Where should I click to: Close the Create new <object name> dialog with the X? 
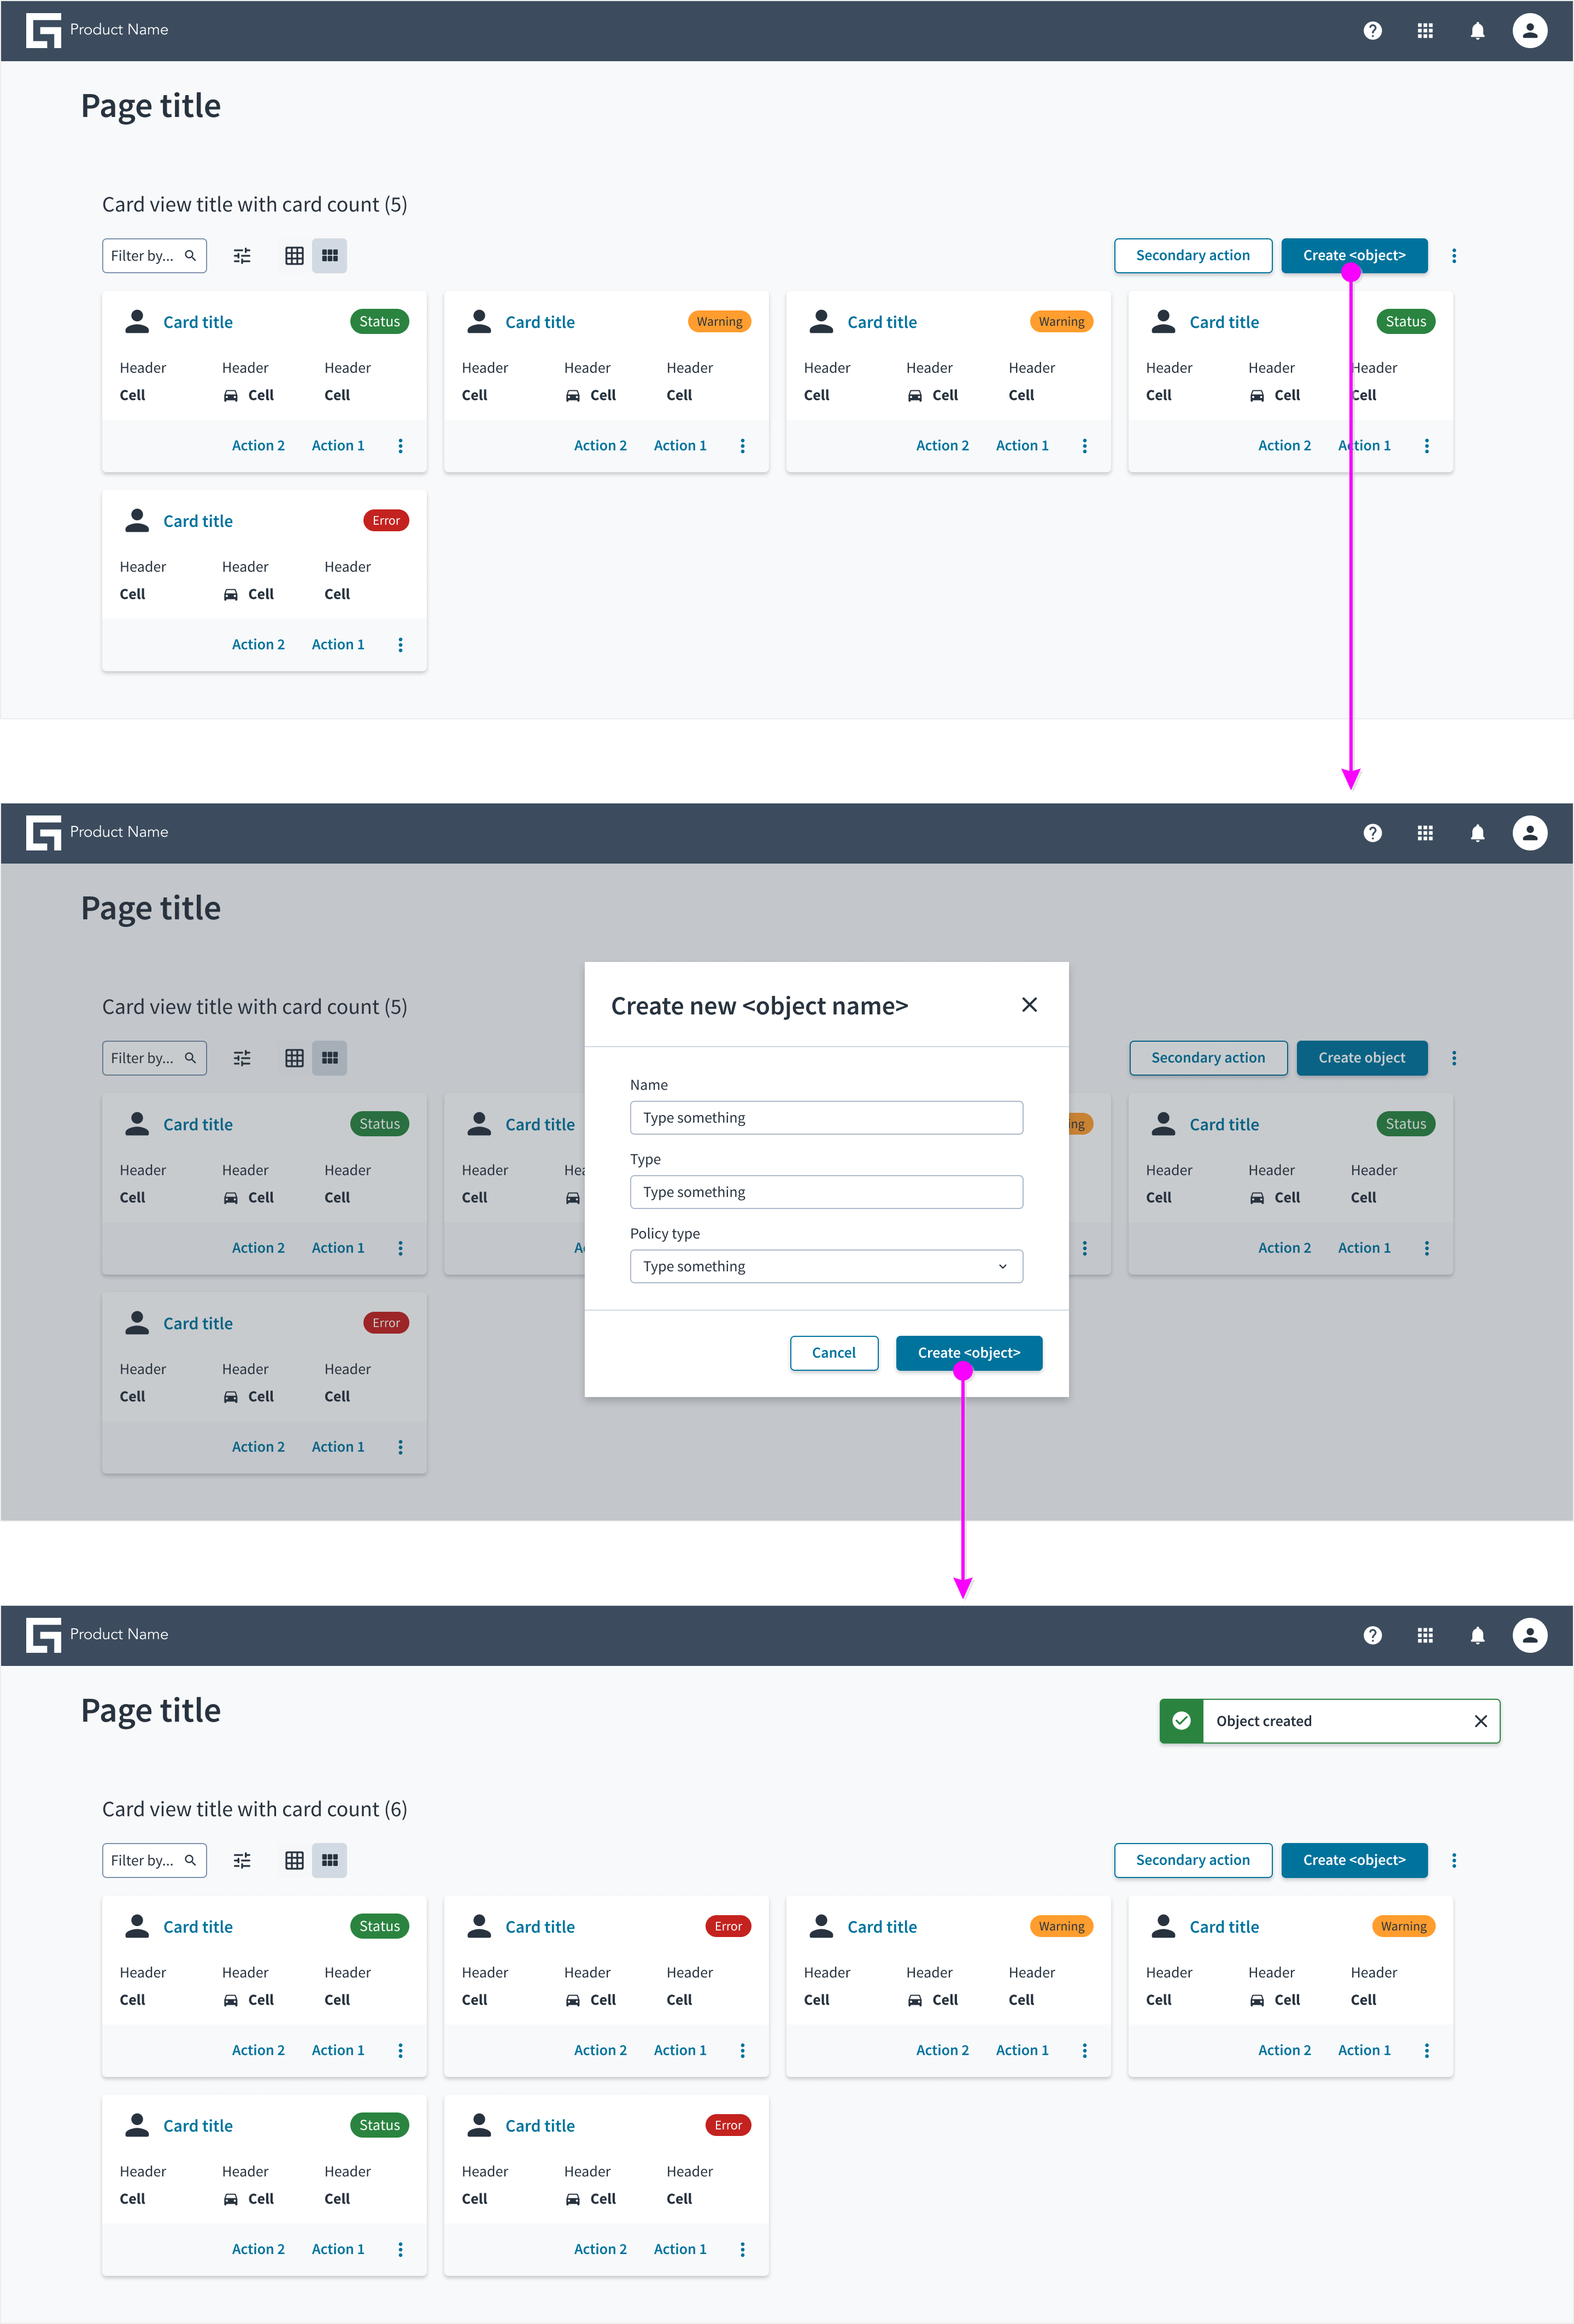tap(1029, 1005)
